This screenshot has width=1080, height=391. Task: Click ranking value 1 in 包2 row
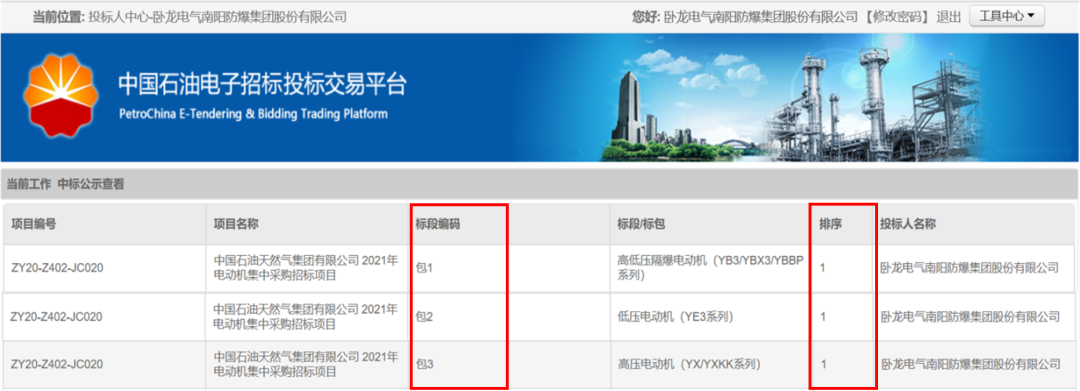pyautogui.click(x=822, y=317)
